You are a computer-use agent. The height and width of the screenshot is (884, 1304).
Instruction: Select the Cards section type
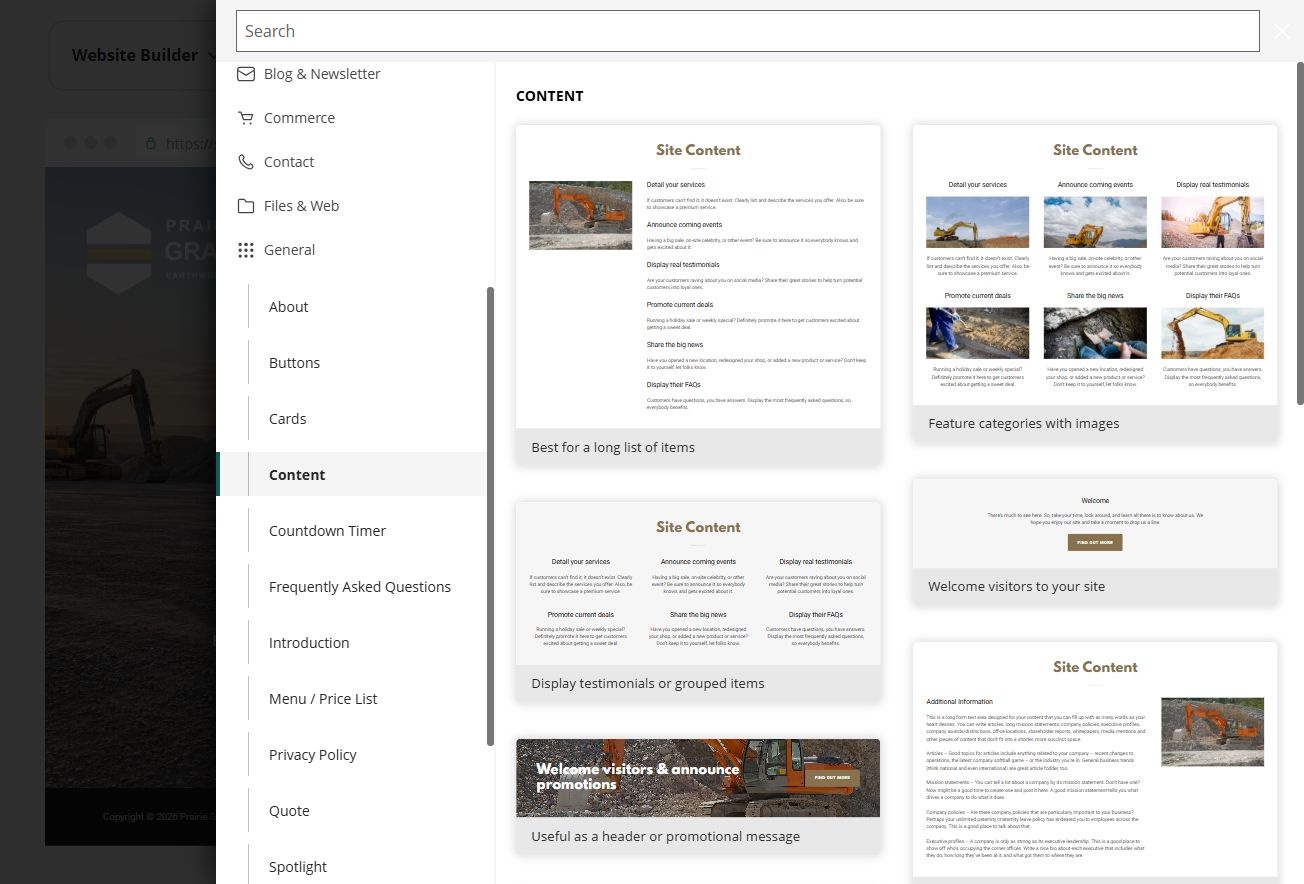(x=287, y=419)
